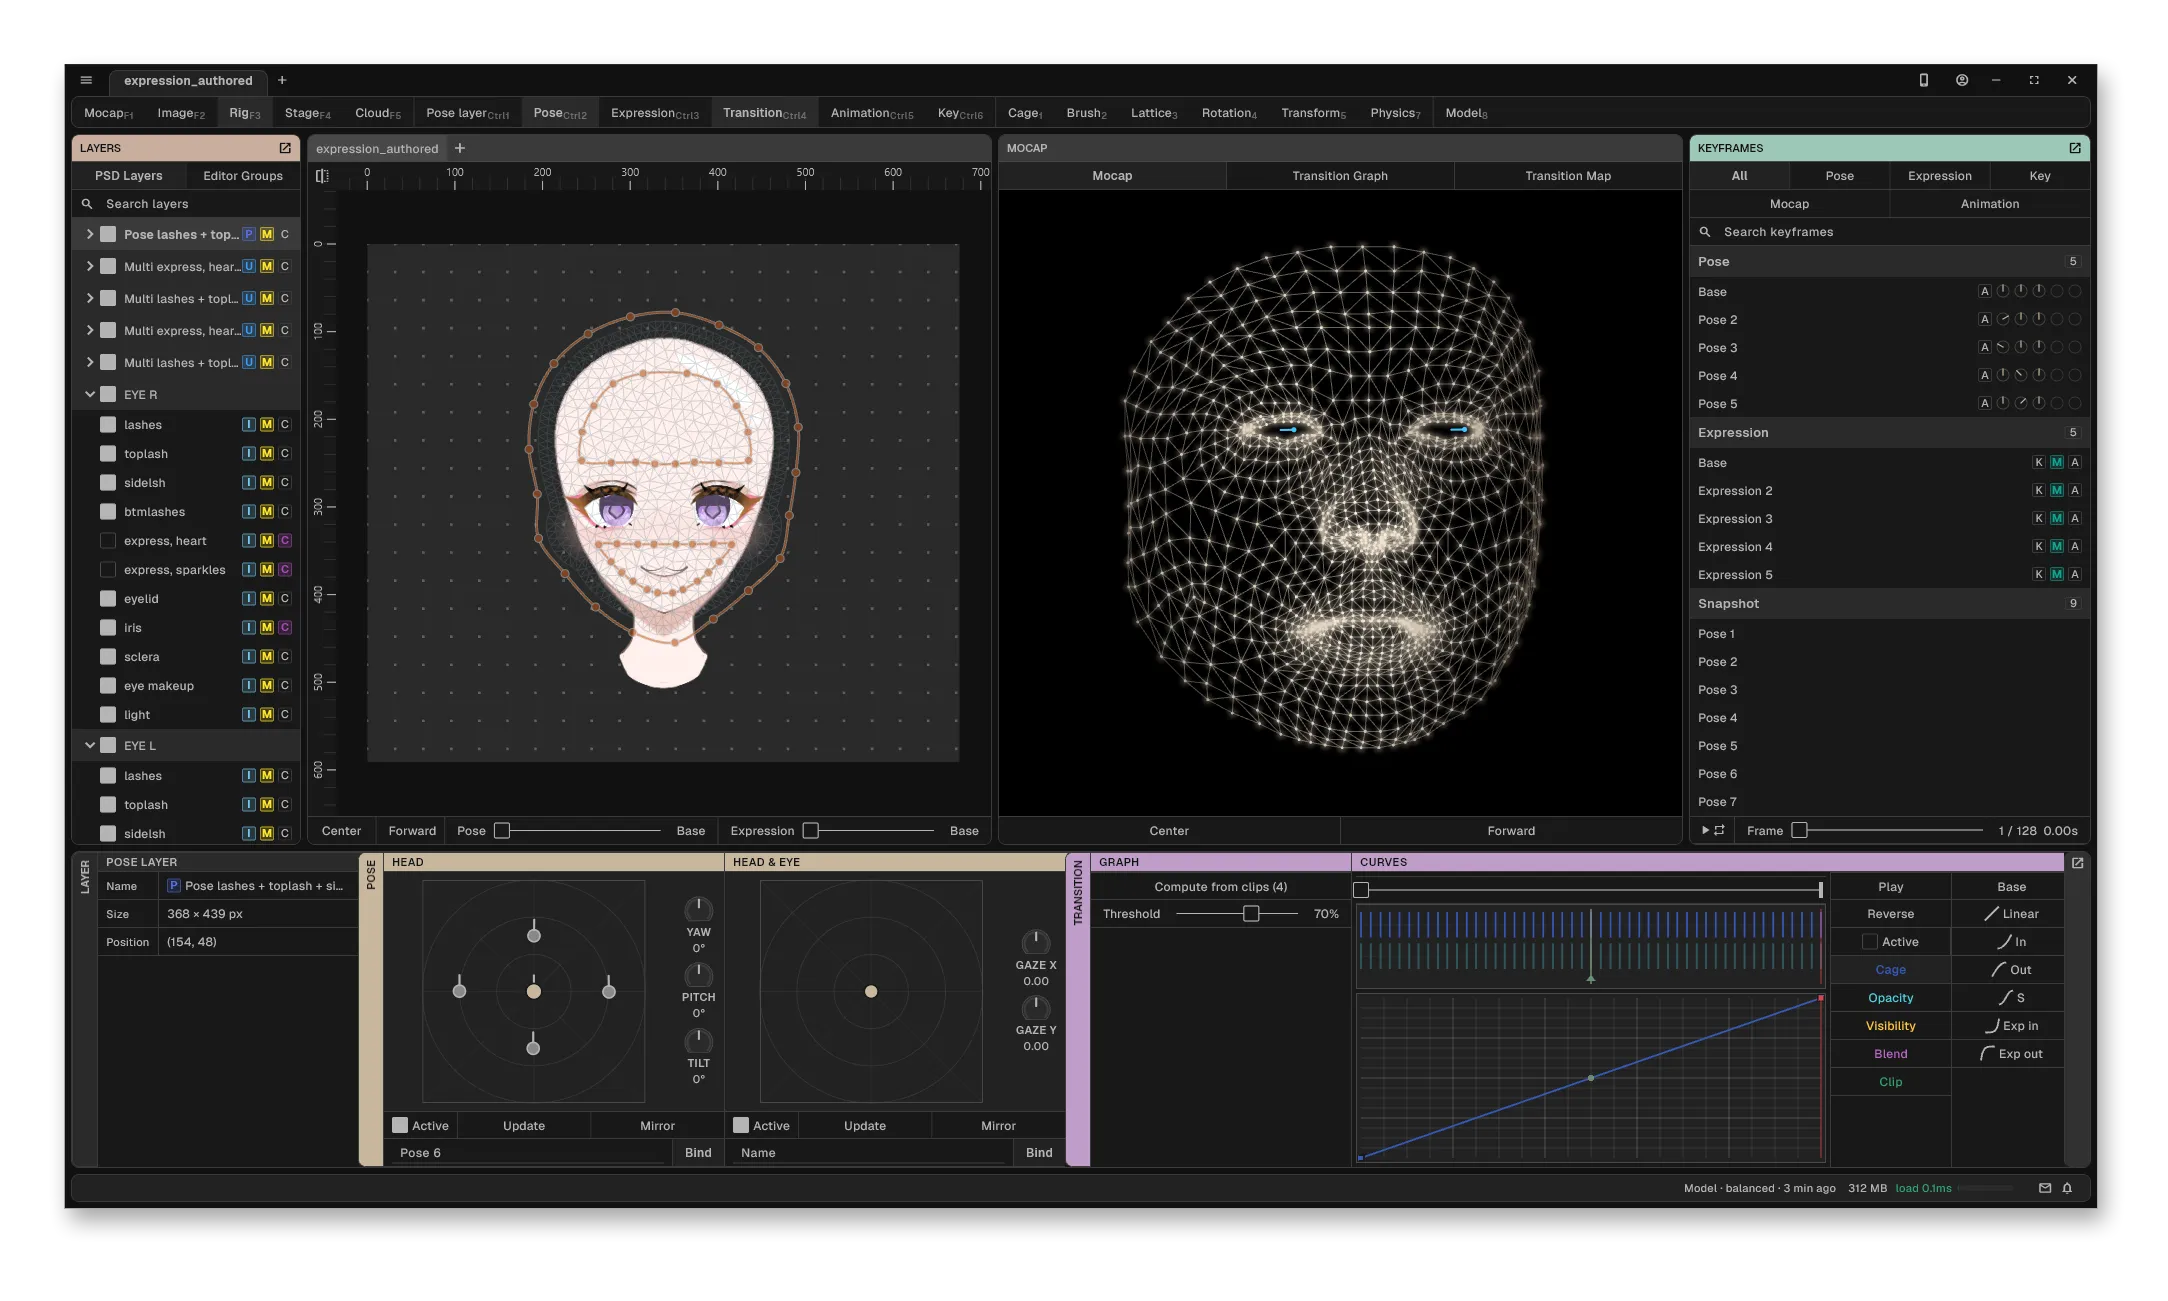Adjust the Threshold slider handle
Image resolution: width=2168 pixels, height=1301 pixels.
pyautogui.click(x=1251, y=913)
